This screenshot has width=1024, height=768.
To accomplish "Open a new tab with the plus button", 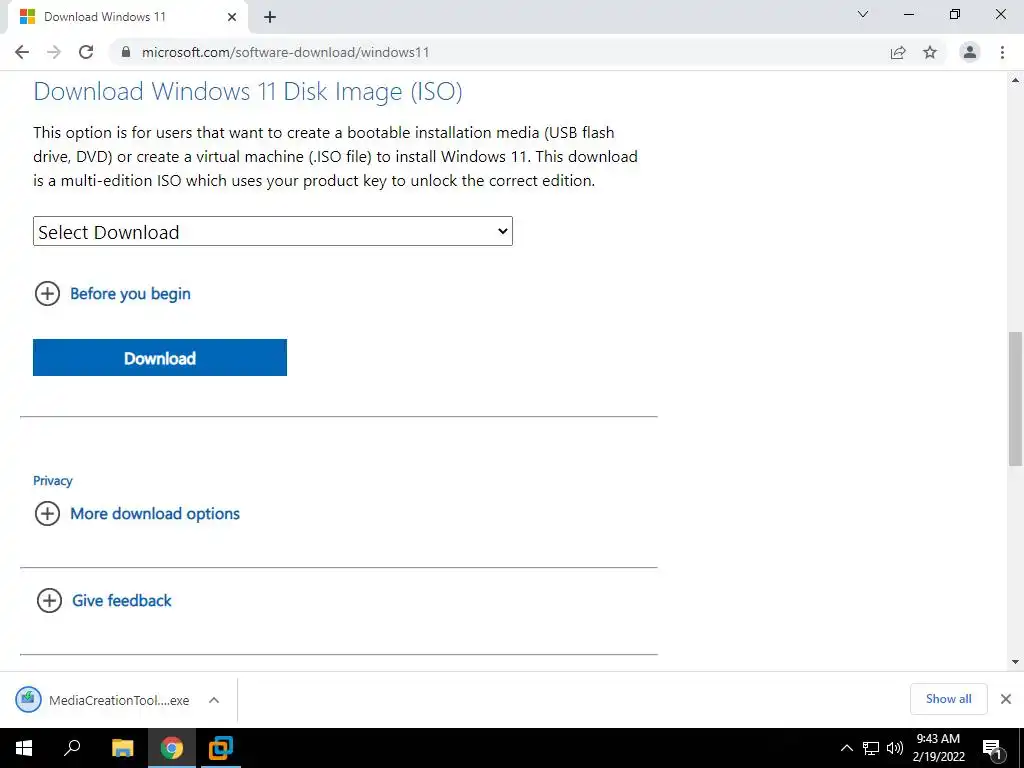I will (270, 17).
